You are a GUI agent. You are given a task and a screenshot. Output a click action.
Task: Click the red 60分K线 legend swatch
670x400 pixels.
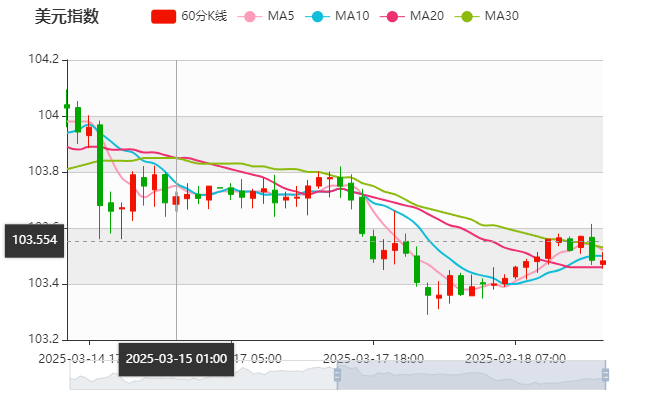164,17
